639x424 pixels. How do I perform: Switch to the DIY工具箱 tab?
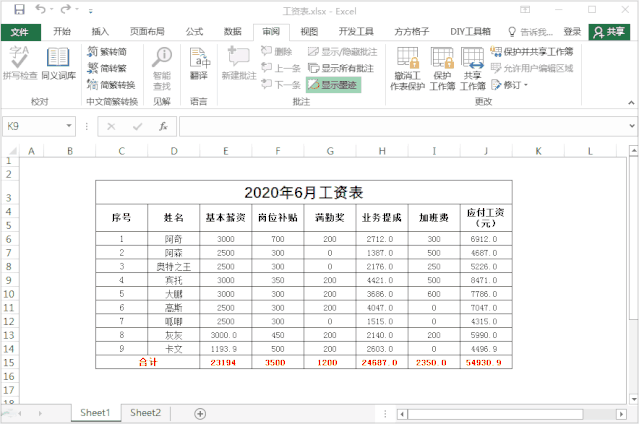[470, 31]
